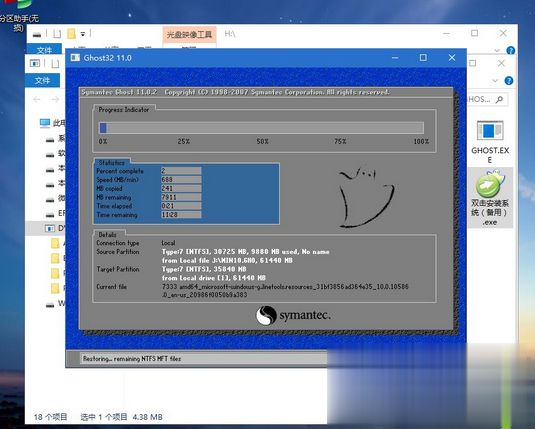Close the H:\ Explorer window
Image resolution: width=535 pixels, height=429 pixels.
(x=503, y=33)
